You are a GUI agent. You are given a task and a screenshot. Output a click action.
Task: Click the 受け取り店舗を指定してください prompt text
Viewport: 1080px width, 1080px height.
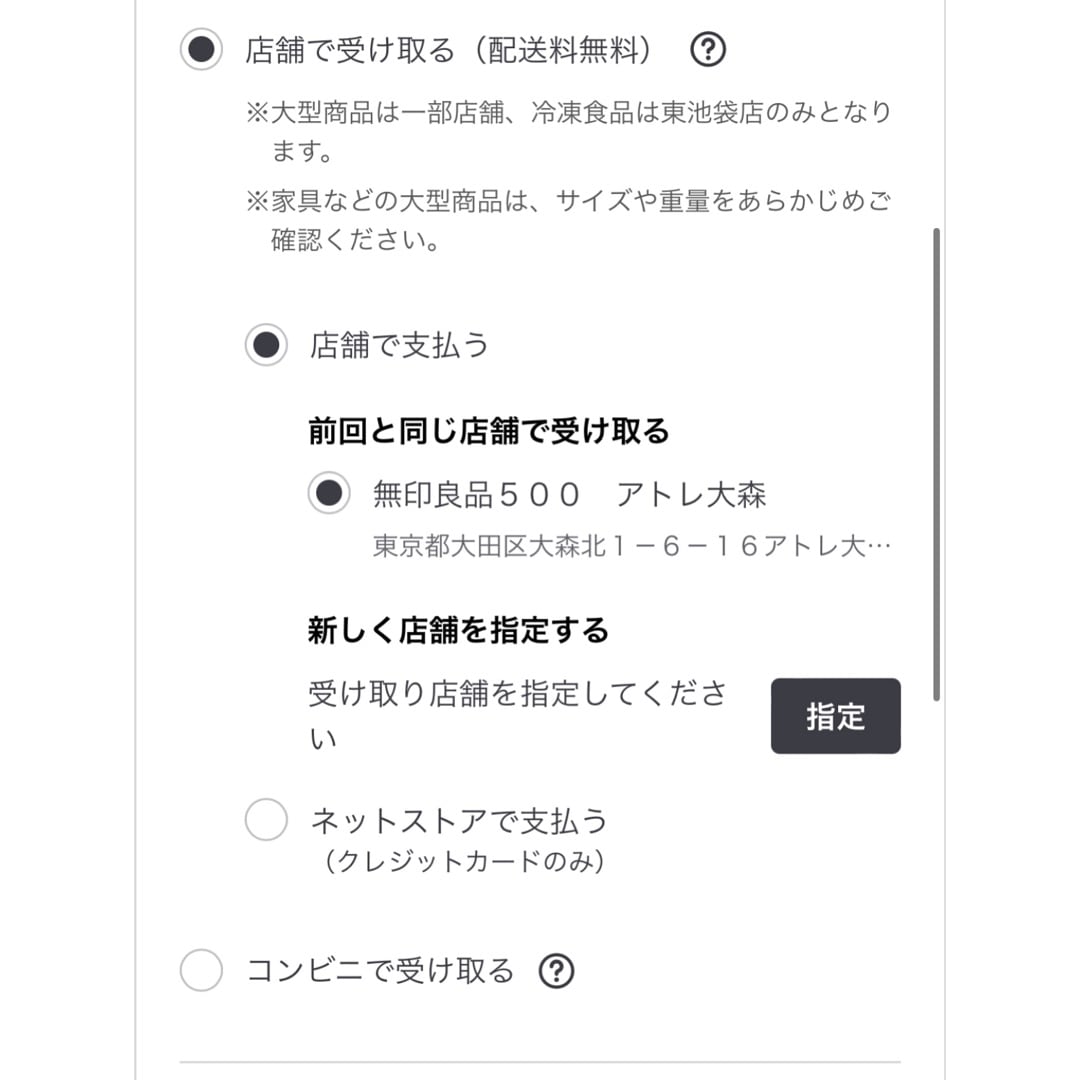(x=516, y=695)
